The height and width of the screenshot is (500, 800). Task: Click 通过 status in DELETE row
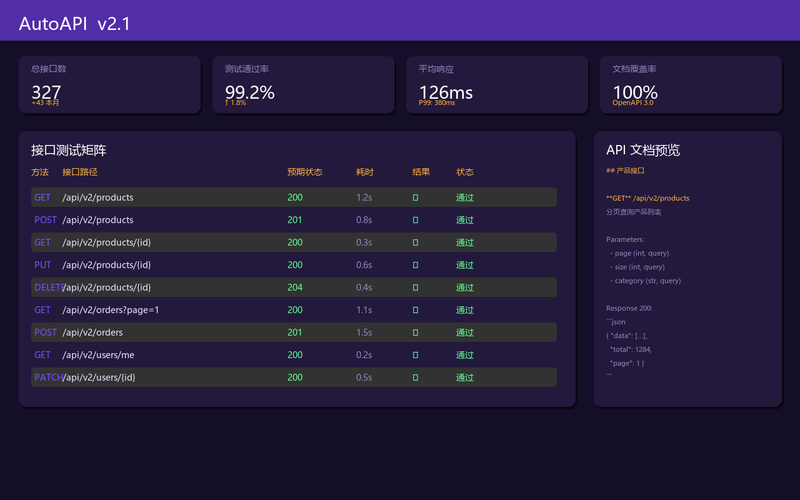coord(465,287)
